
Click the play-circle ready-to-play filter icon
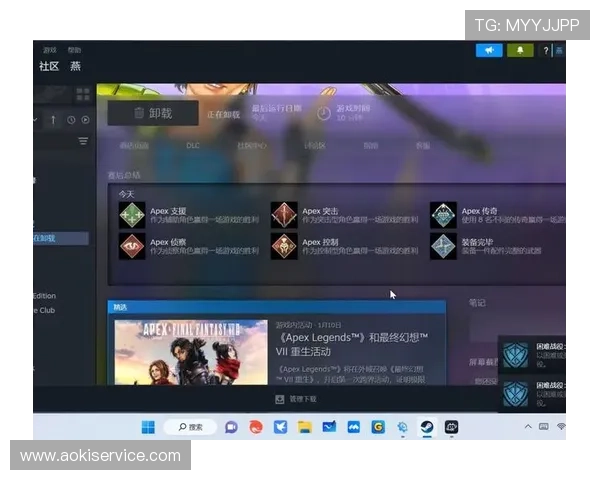coord(85,120)
